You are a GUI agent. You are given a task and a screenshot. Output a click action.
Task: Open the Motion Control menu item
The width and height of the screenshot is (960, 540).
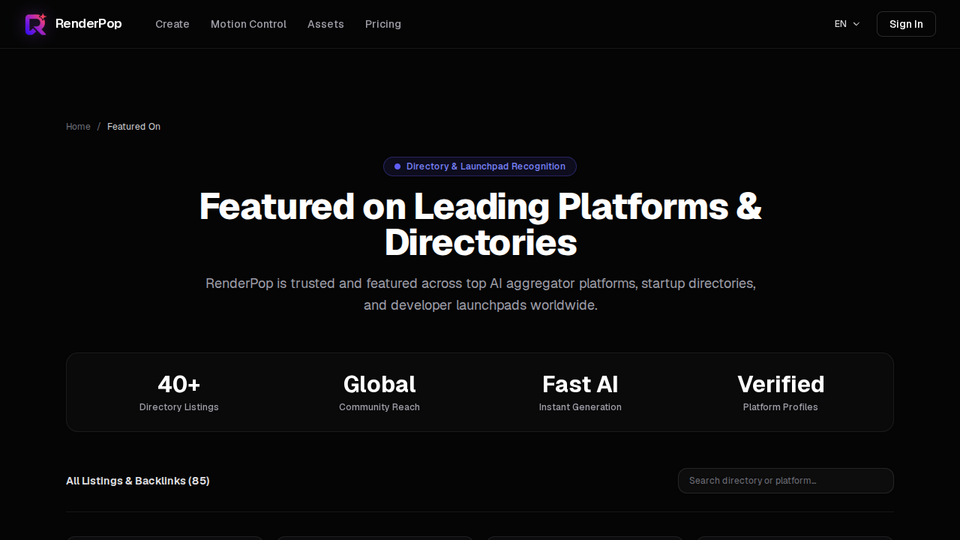point(248,24)
